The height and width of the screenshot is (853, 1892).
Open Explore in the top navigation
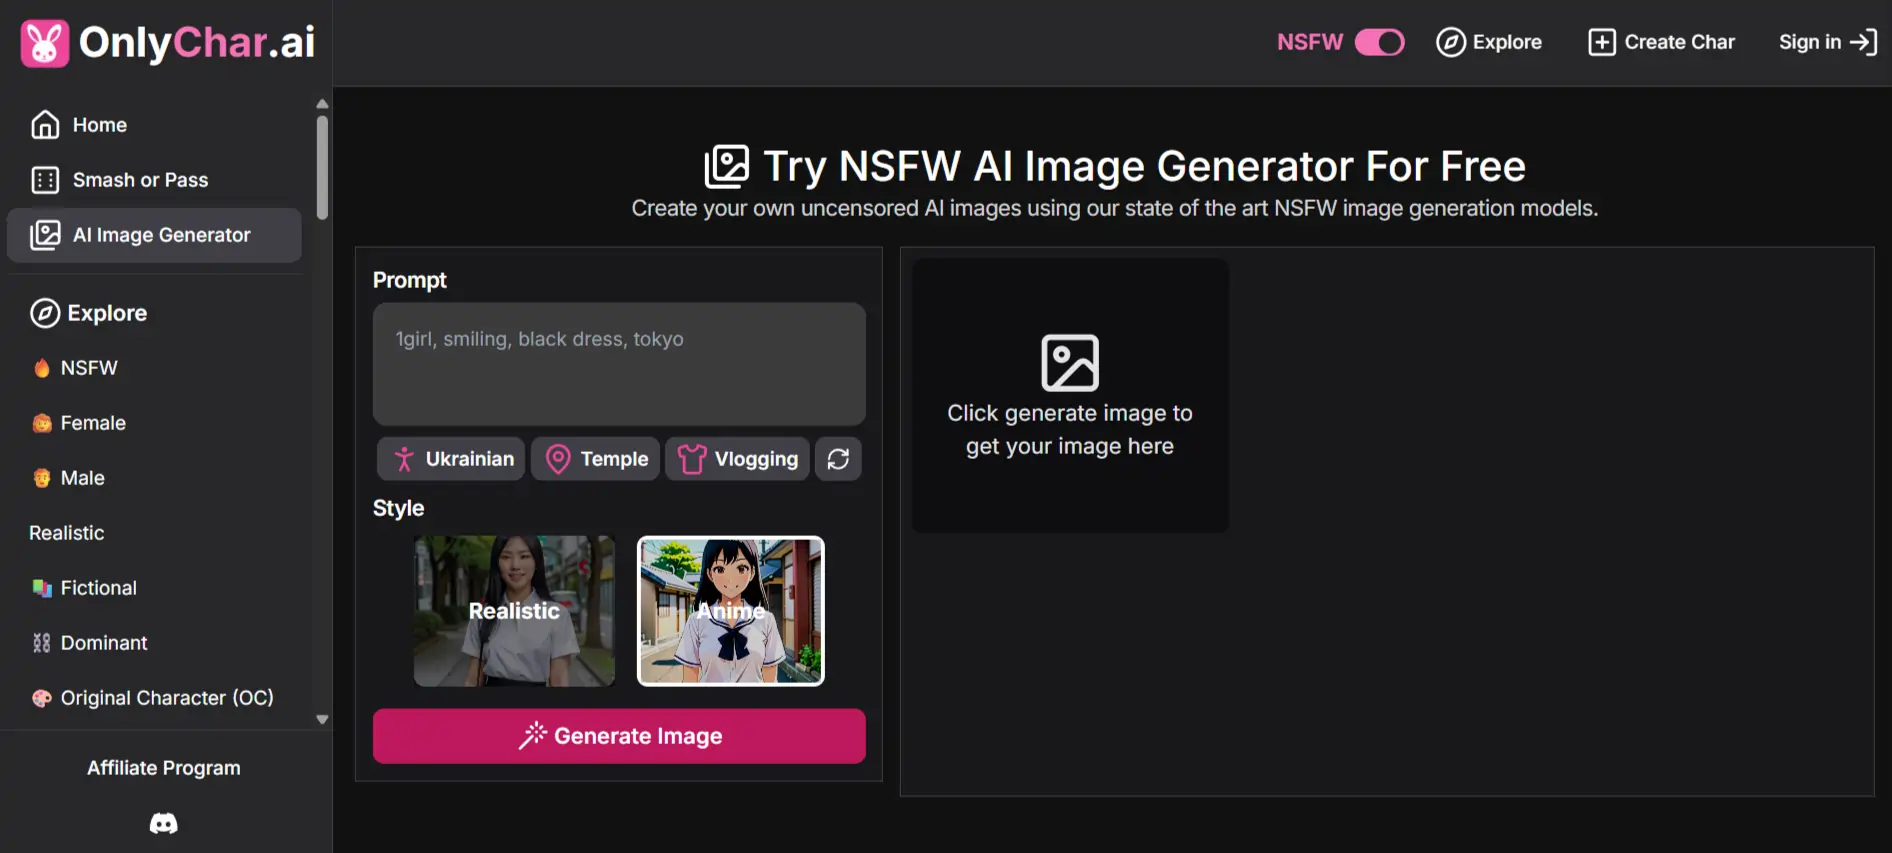pyautogui.click(x=1489, y=42)
